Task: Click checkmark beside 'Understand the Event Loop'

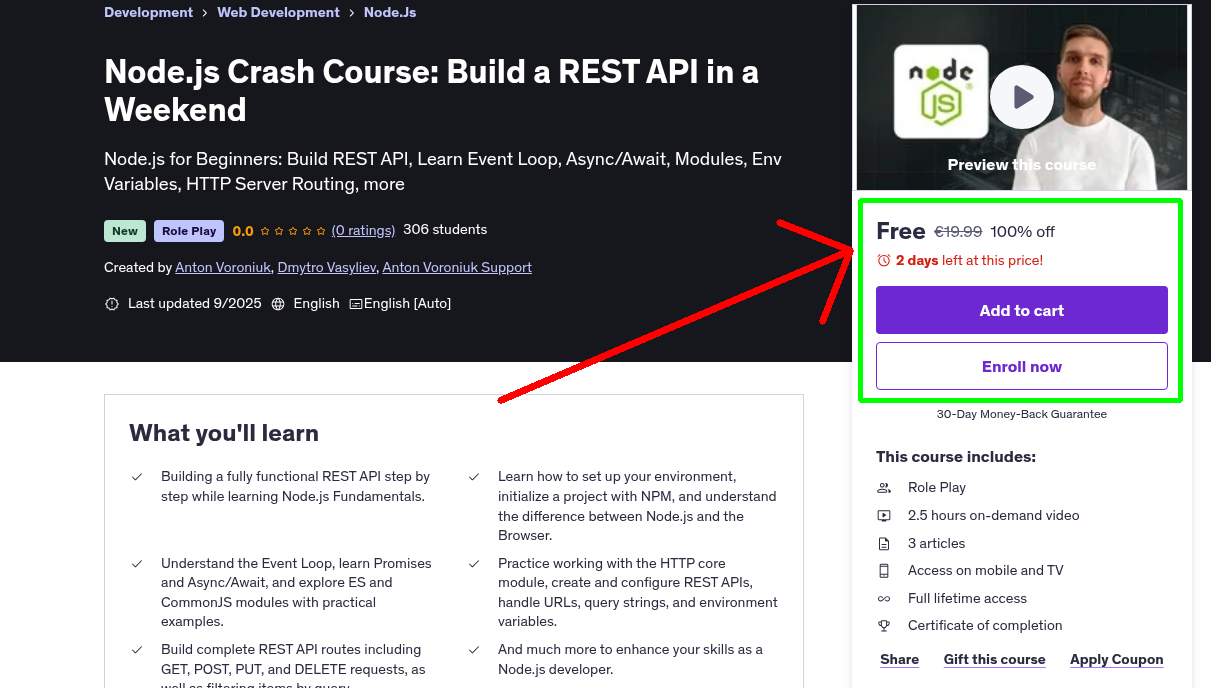Action: pos(137,564)
